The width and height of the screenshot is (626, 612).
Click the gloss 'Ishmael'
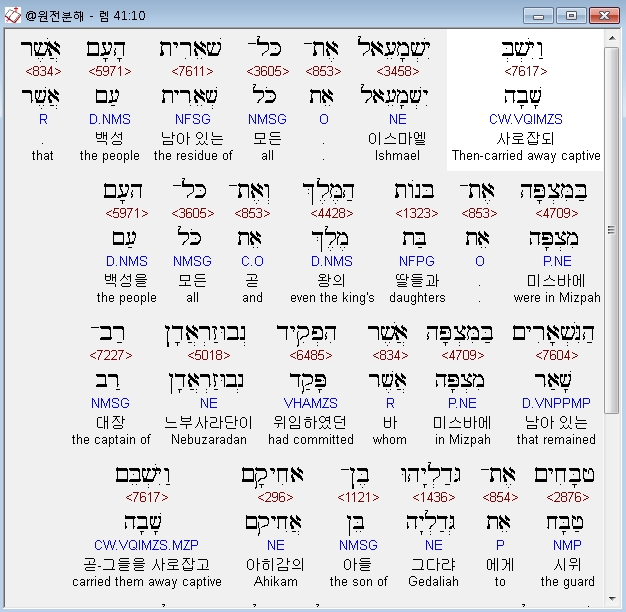coord(397,156)
